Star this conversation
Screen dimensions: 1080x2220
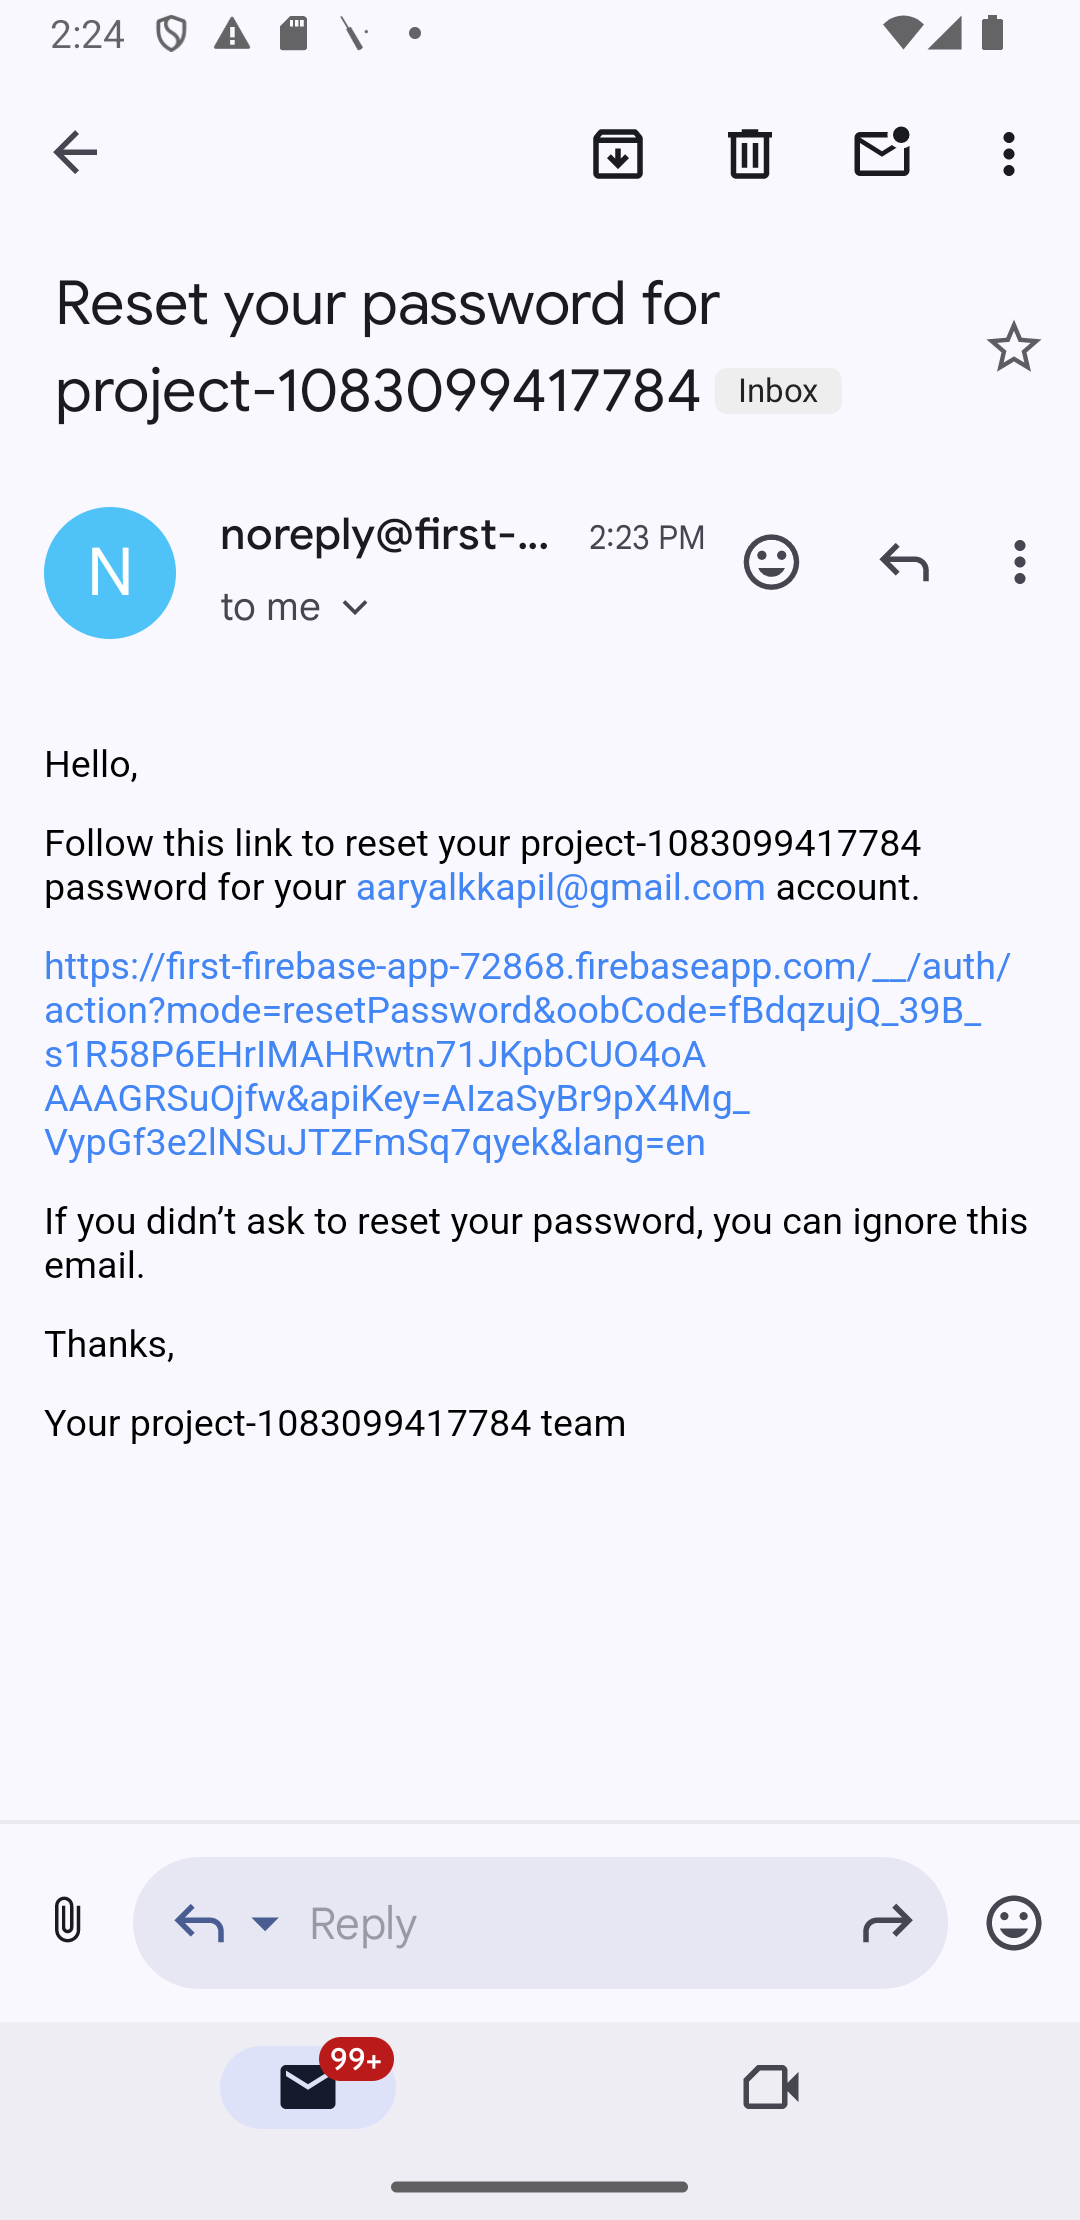click(x=1013, y=347)
